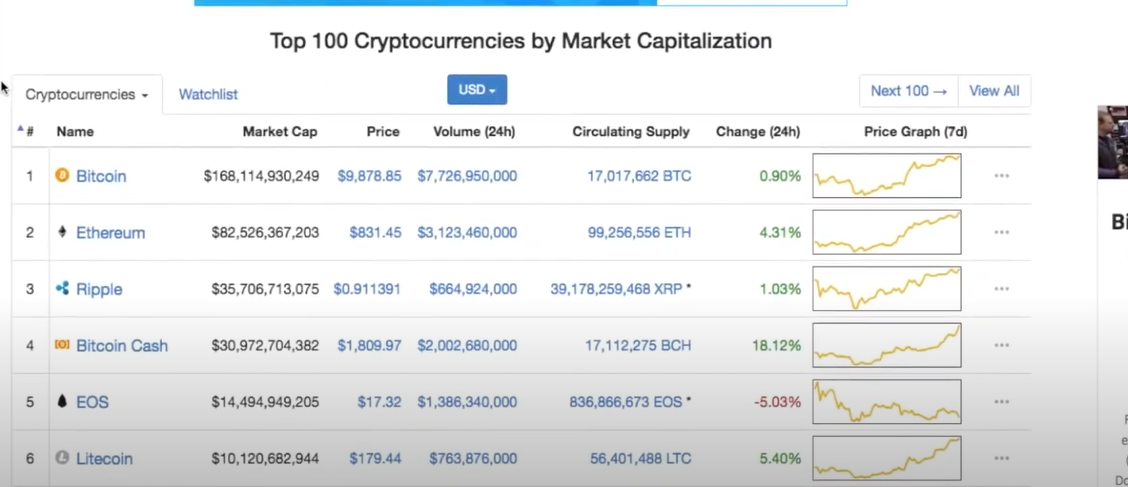Open the three-dot menu for Bitcoin row
This screenshot has height=487, width=1128.
1001,176
